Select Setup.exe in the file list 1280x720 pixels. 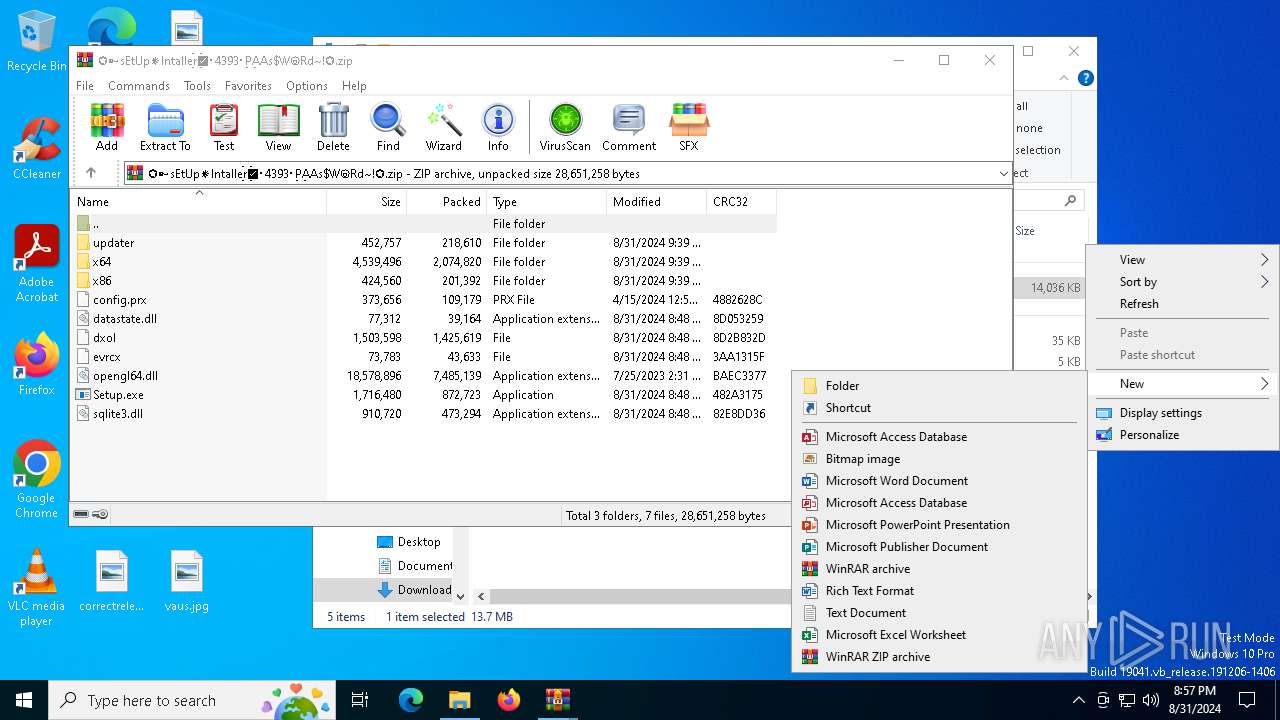coord(118,395)
